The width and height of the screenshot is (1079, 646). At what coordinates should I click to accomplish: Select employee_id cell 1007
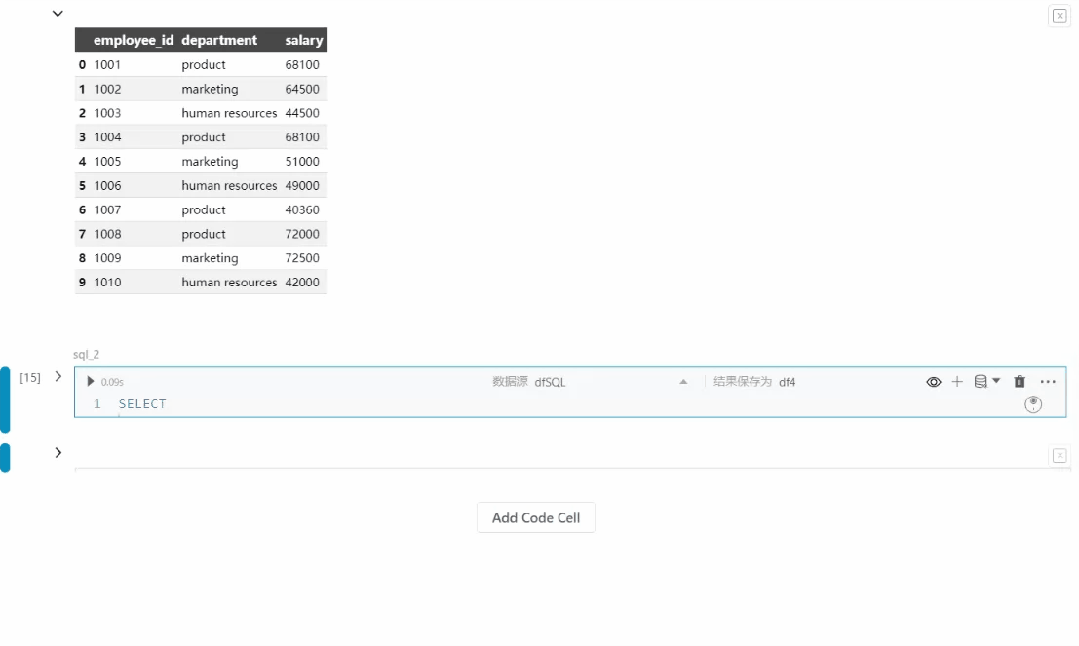click(x=107, y=210)
